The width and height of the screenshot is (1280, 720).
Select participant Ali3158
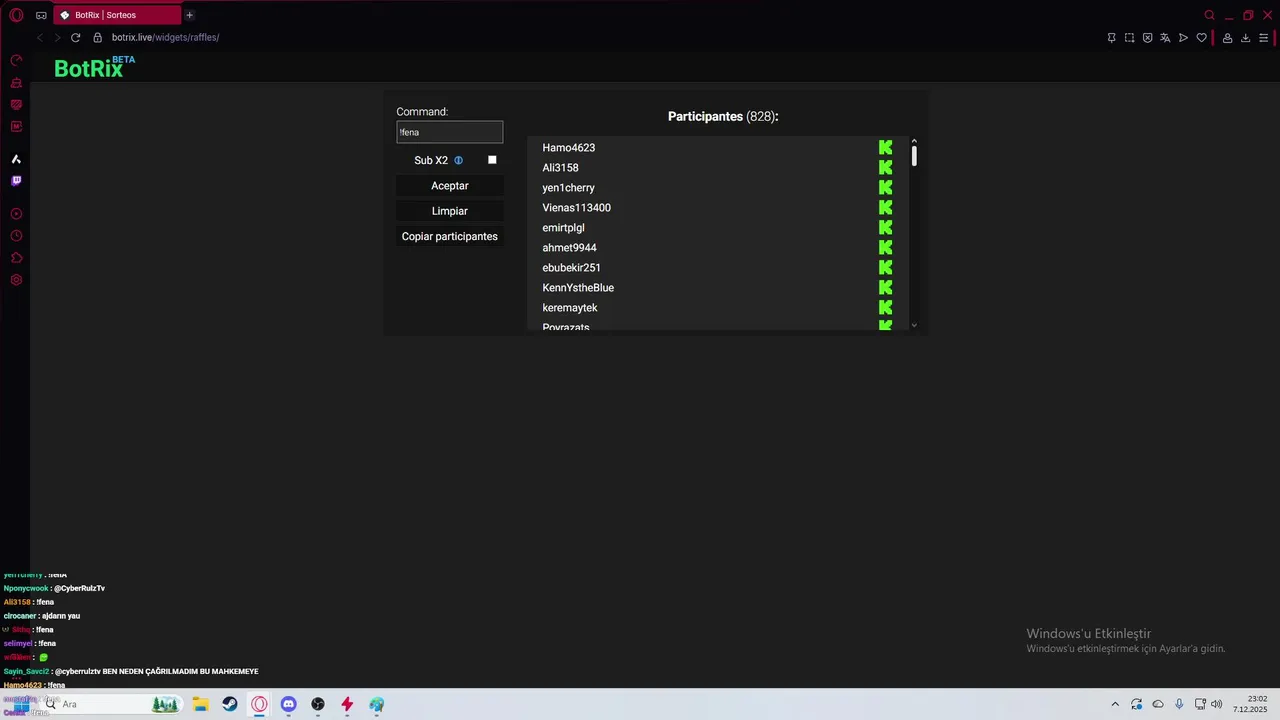click(x=560, y=168)
